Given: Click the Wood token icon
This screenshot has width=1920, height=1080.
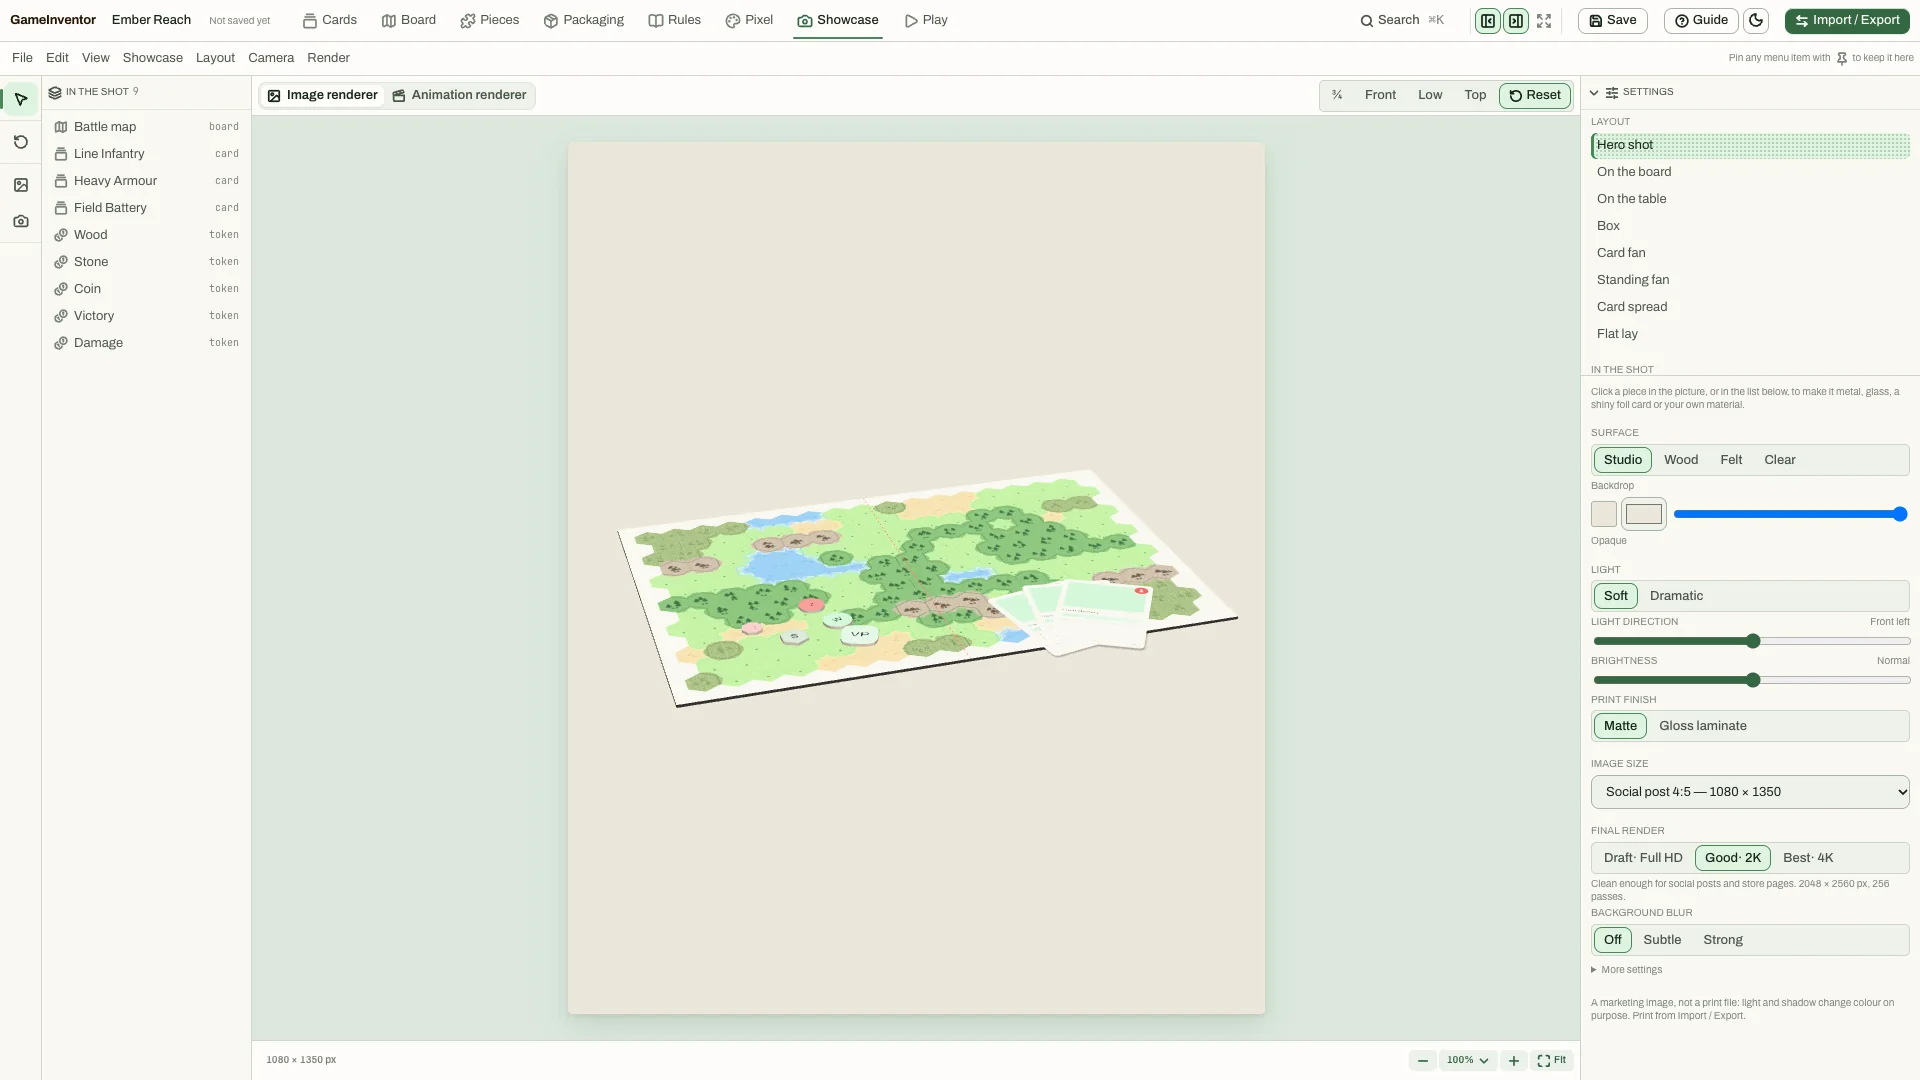Looking at the screenshot, I should coord(61,235).
